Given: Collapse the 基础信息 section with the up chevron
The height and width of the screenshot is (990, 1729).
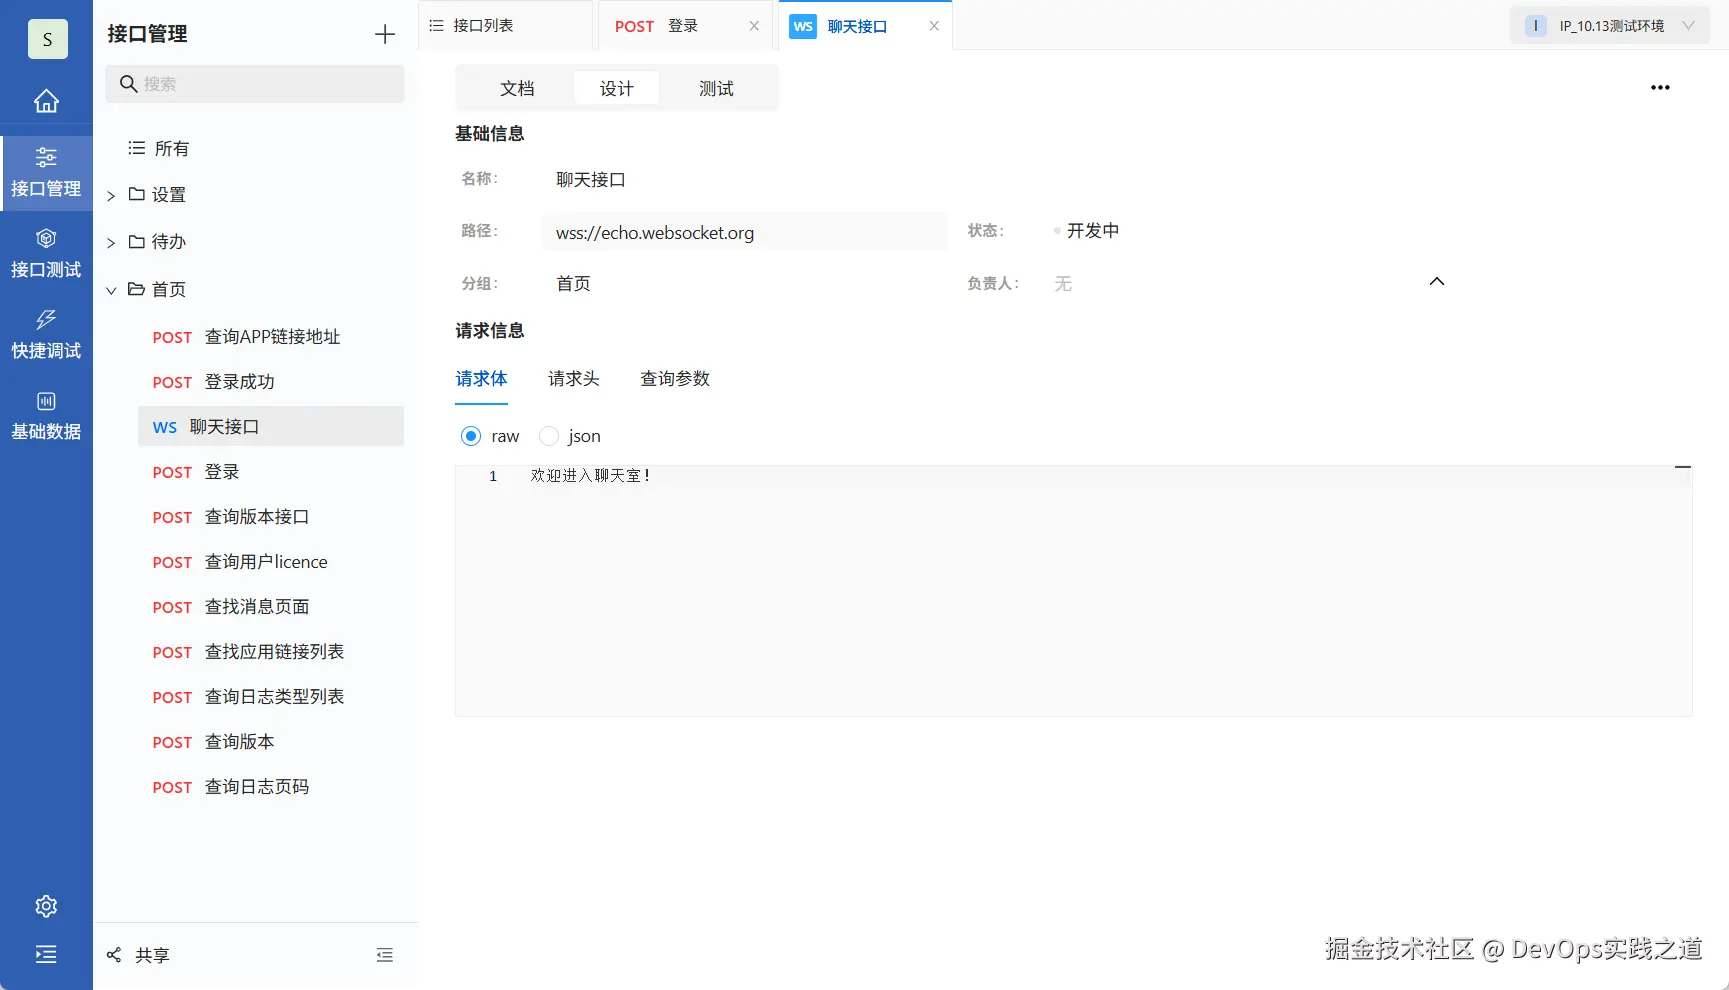Looking at the screenshot, I should [x=1437, y=282].
